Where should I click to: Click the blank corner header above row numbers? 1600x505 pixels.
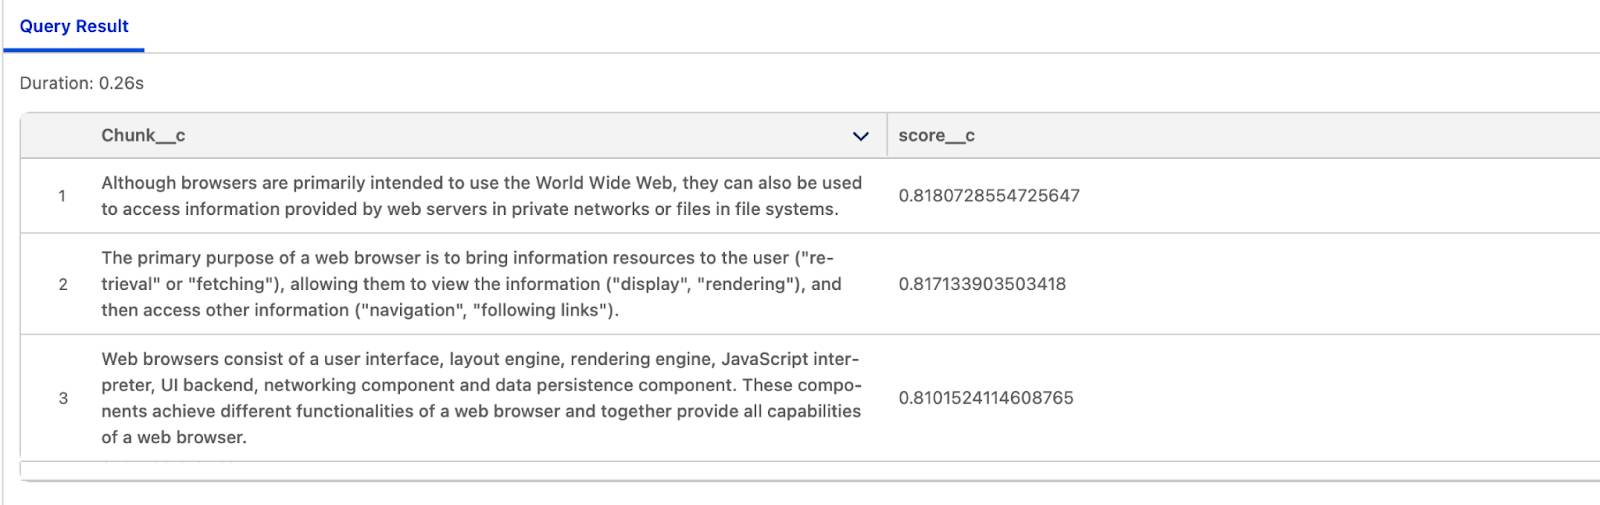(60, 135)
